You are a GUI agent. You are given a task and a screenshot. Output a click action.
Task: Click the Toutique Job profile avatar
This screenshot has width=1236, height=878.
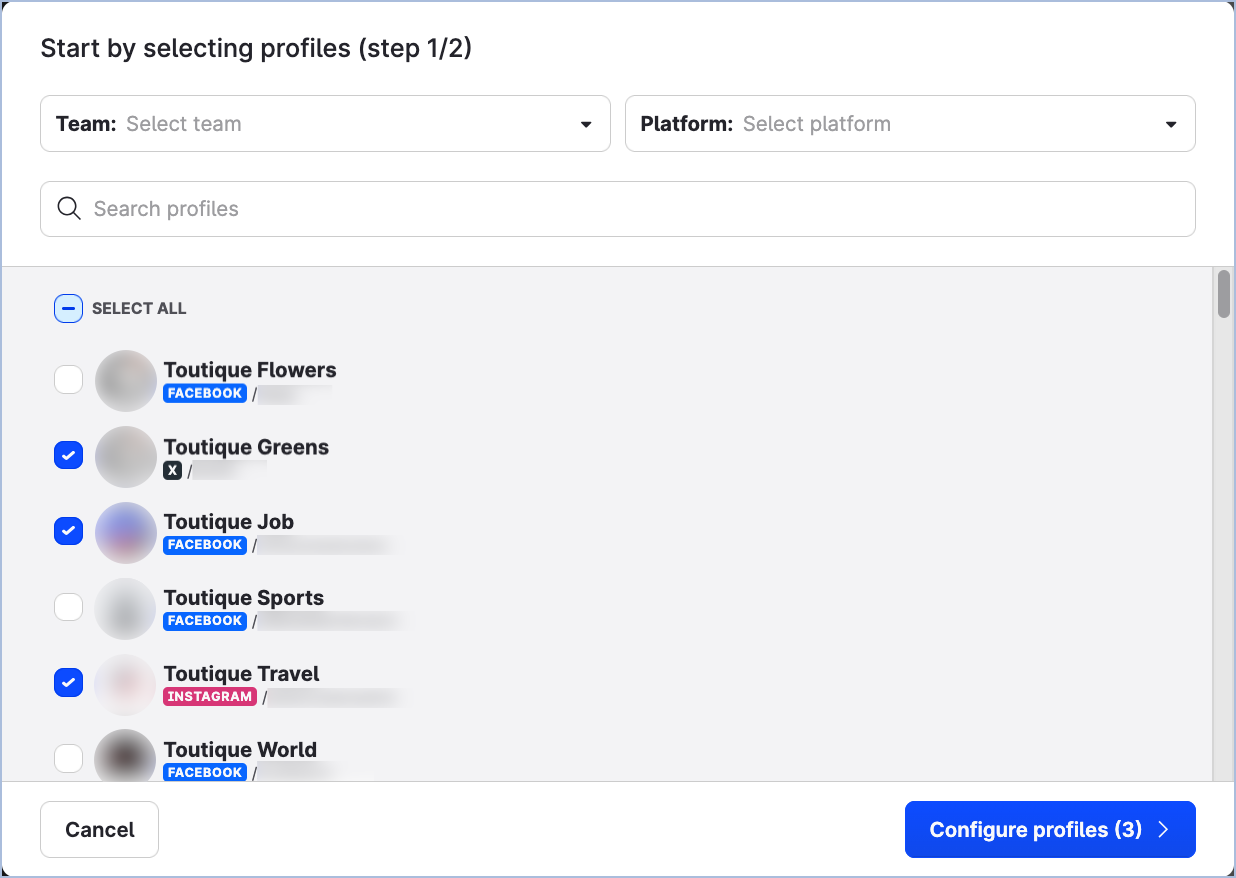click(126, 533)
